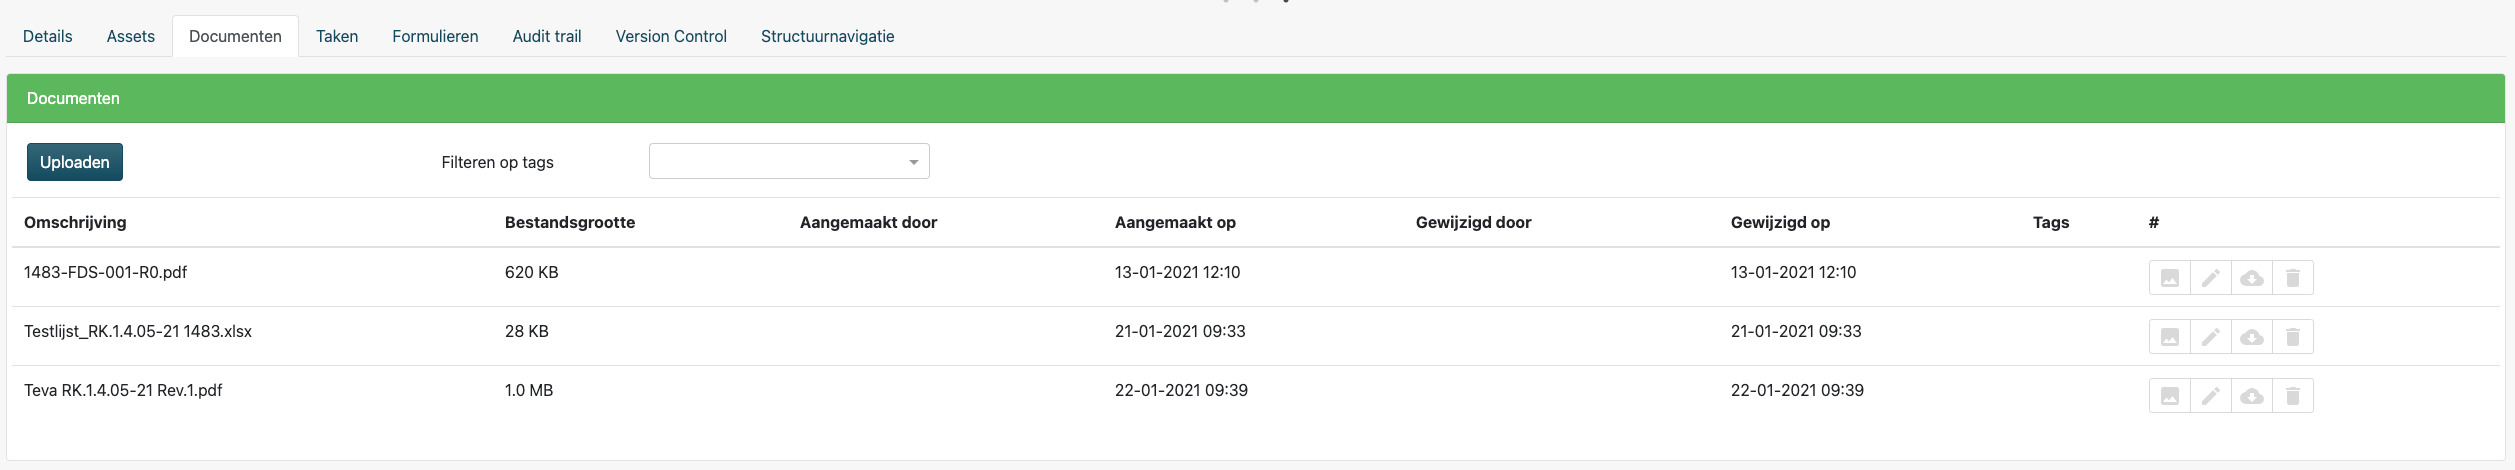The image size is (2515, 470).
Task: Open the Filteren op tags dropdown
Action: pyautogui.click(x=789, y=161)
